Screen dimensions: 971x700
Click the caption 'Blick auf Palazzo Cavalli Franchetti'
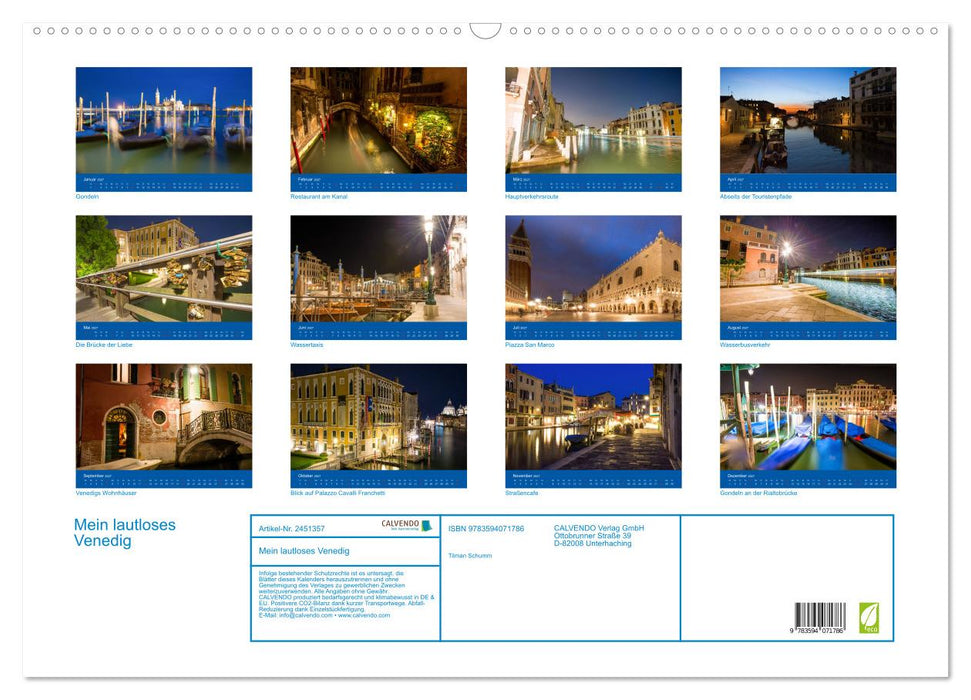pos(338,493)
